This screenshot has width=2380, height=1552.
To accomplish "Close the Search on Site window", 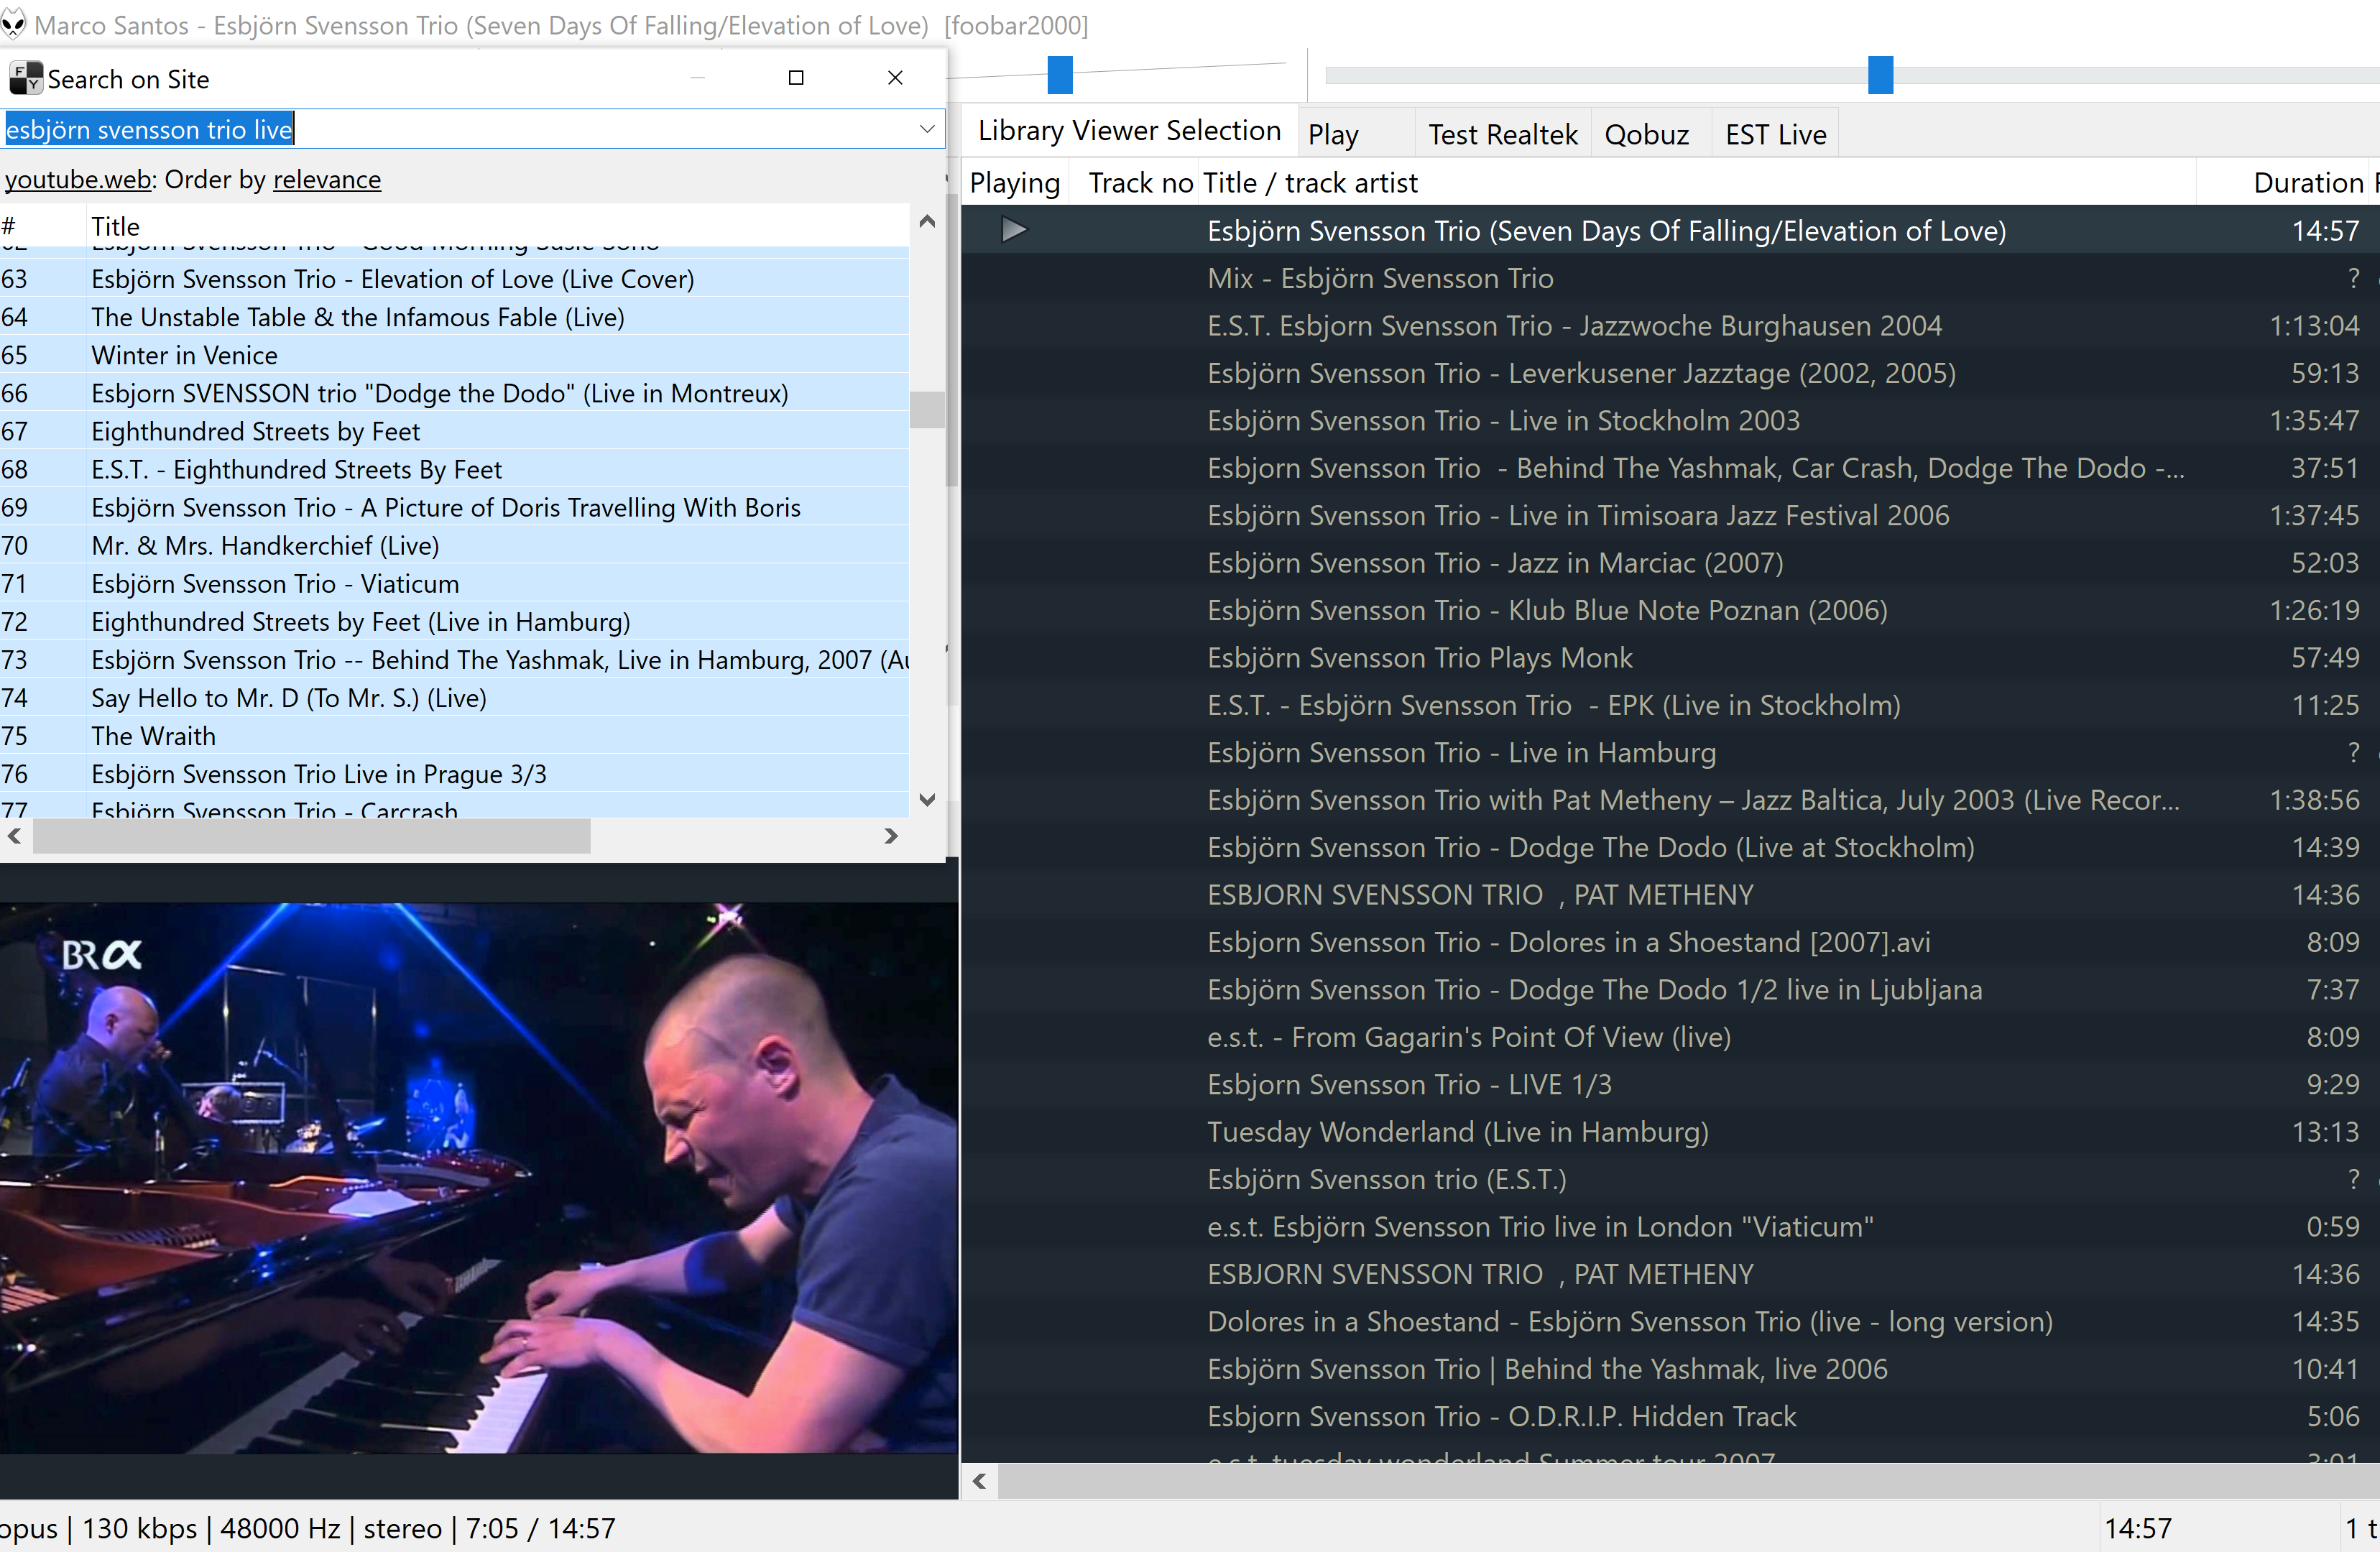I will point(895,78).
